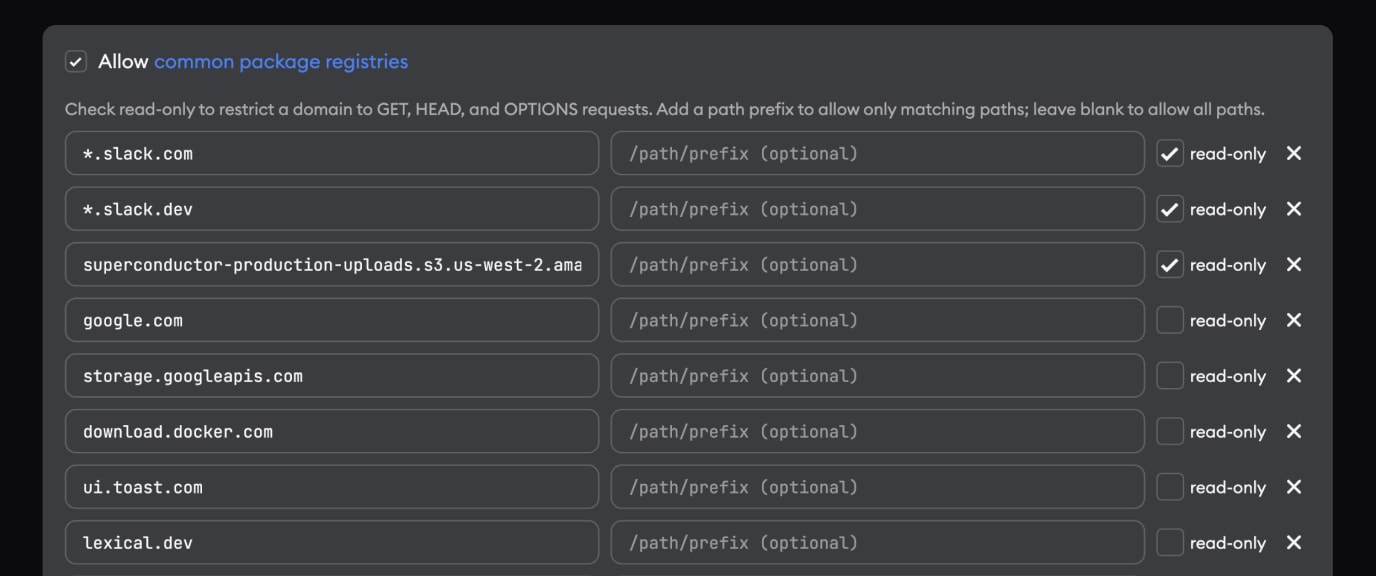
Task: Uncheck read-only for *.slack.dev
Action: click(1170, 209)
